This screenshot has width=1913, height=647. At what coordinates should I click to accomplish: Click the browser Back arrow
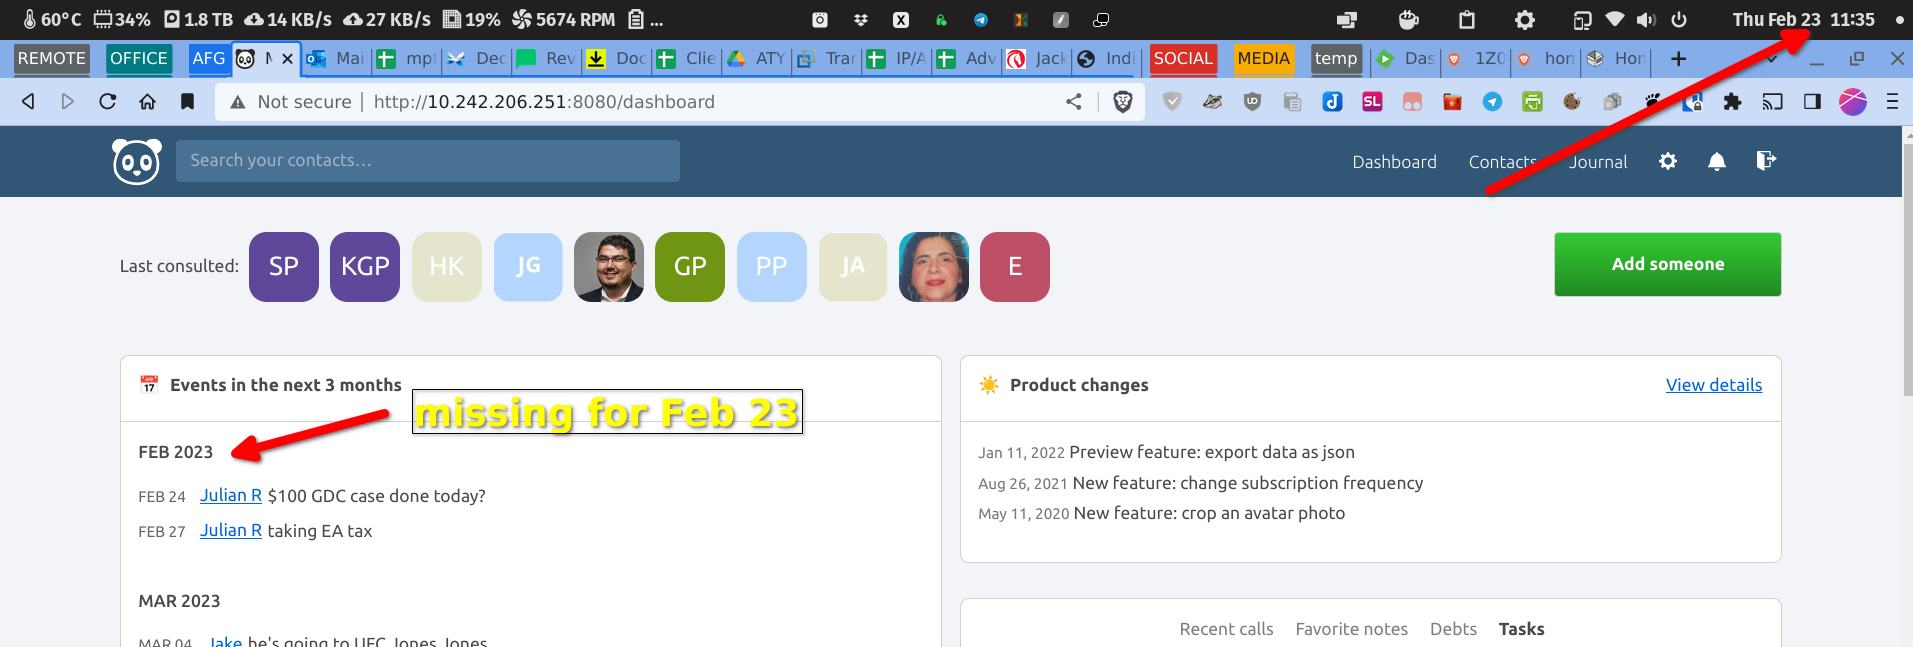[x=28, y=101]
